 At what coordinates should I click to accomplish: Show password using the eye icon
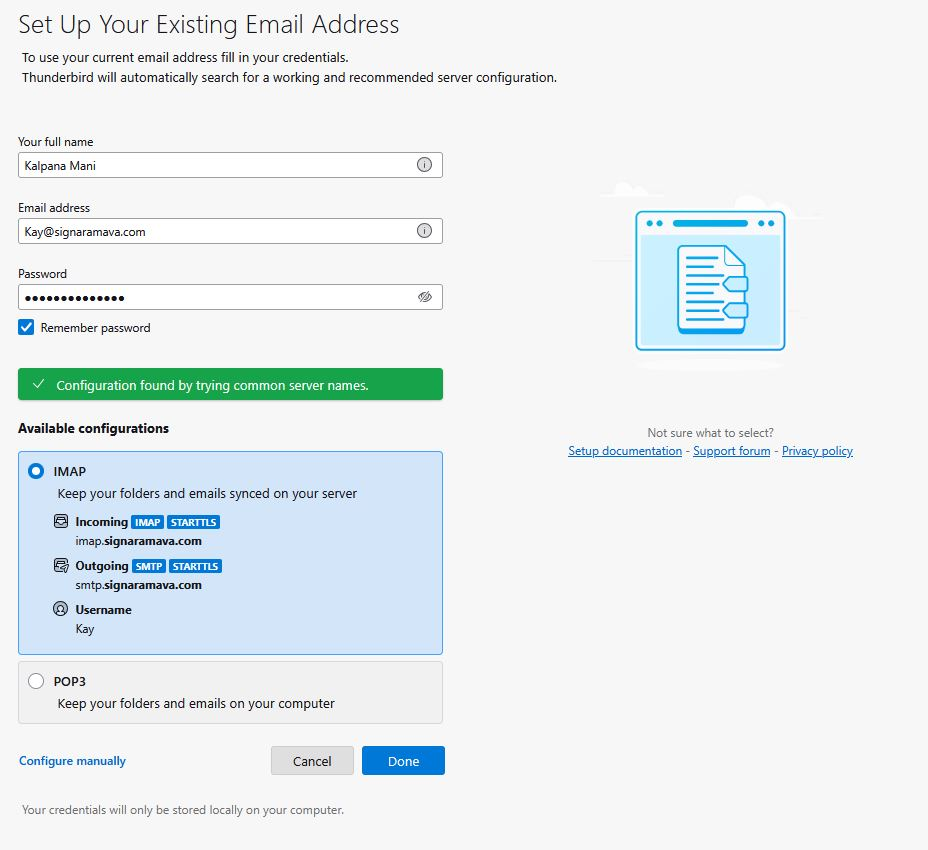tap(424, 297)
